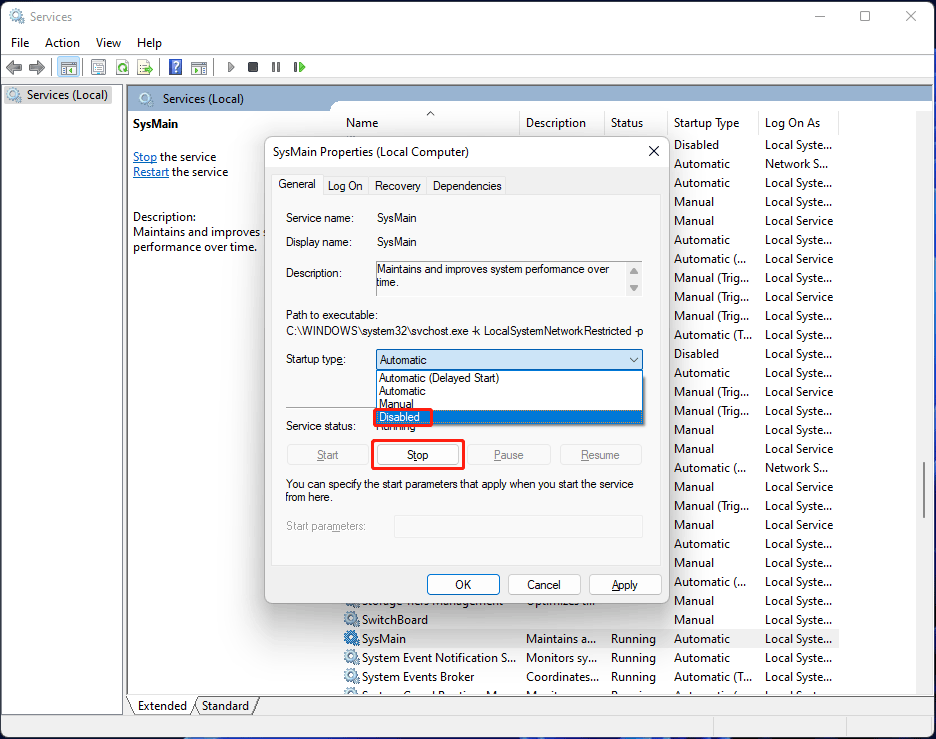Click the Refresh icon in the toolbar
The width and height of the screenshot is (936, 739).
pyautogui.click(x=122, y=67)
